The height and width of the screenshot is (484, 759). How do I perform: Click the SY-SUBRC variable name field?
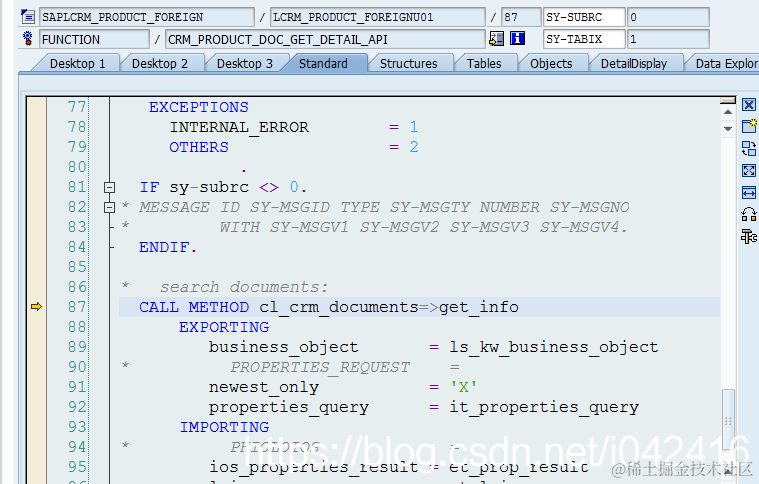click(584, 17)
